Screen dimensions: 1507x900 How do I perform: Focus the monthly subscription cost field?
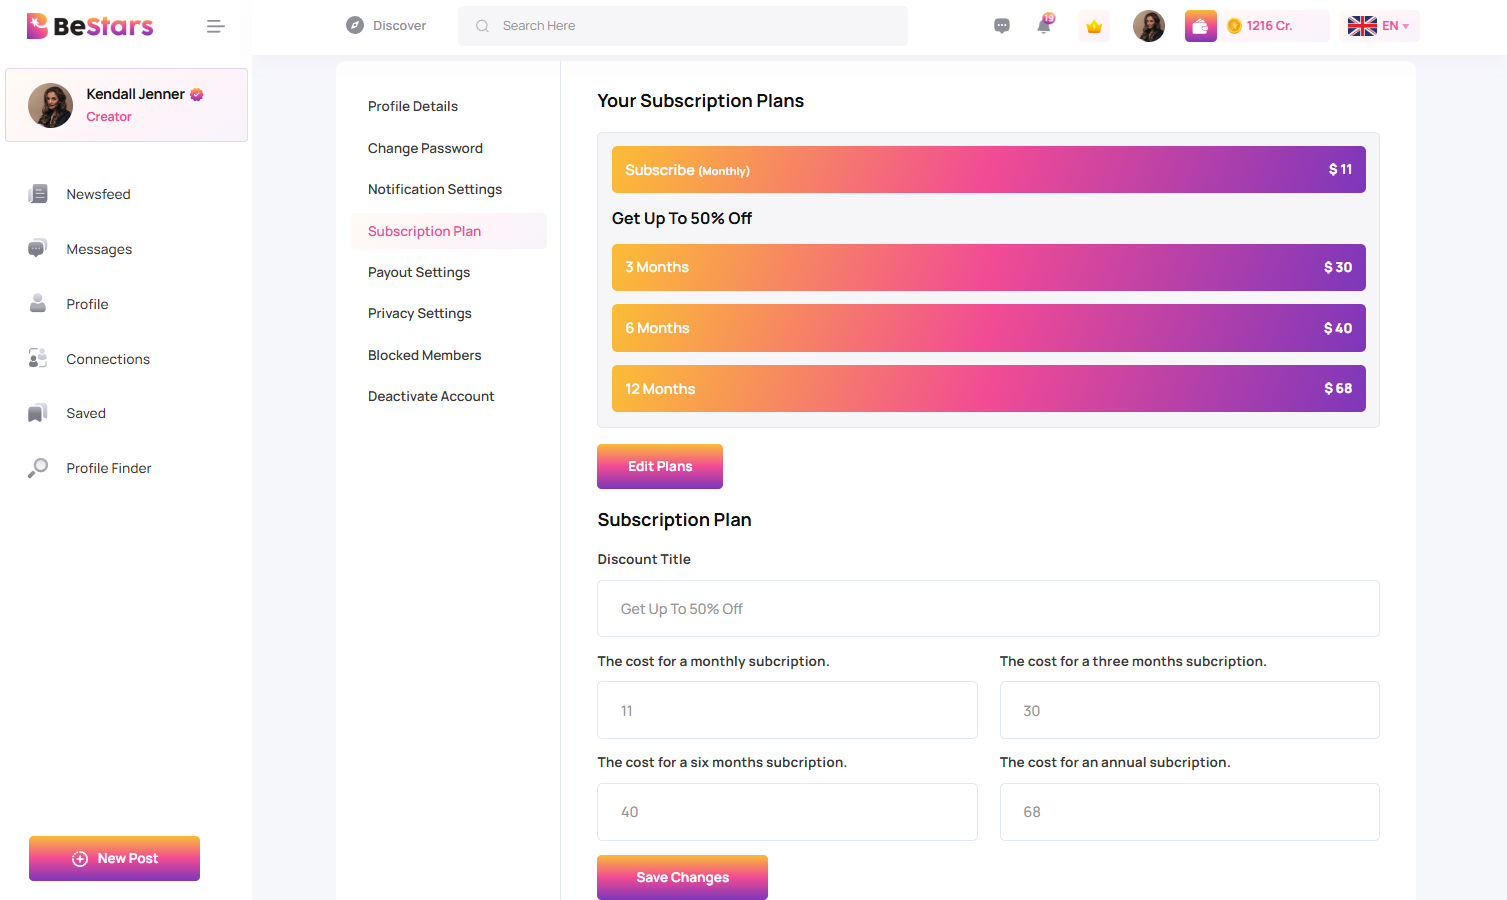pos(786,710)
